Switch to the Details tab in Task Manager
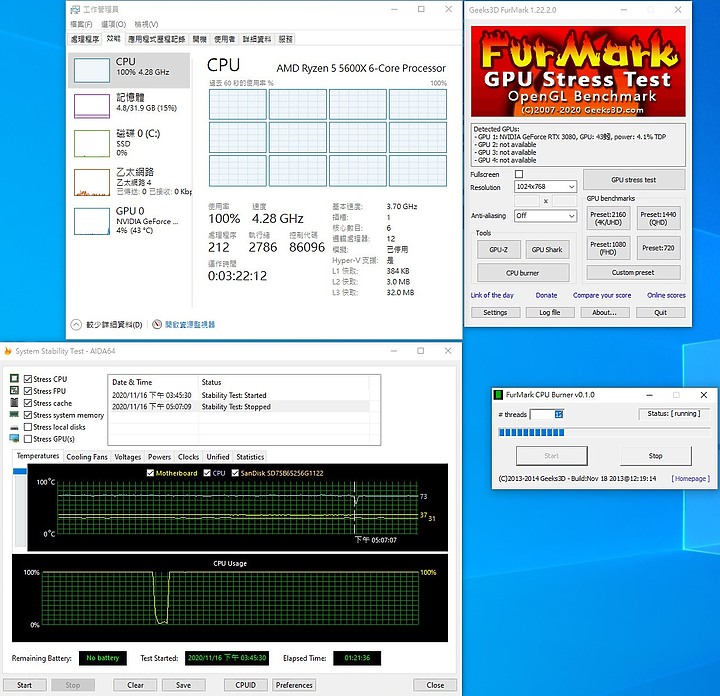Image resolution: width=720 pixels, height=696 pixels. point(257,39)
